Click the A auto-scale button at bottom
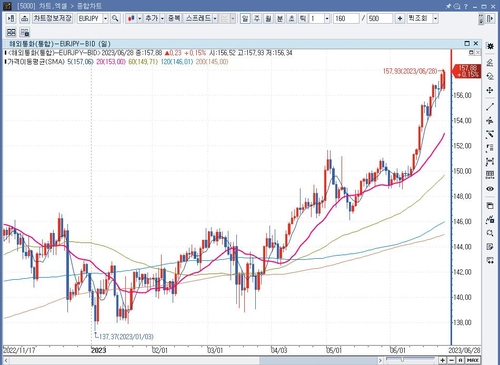This screenshot has height=365, width=500. pyautogui.click(x=461, y=360)
